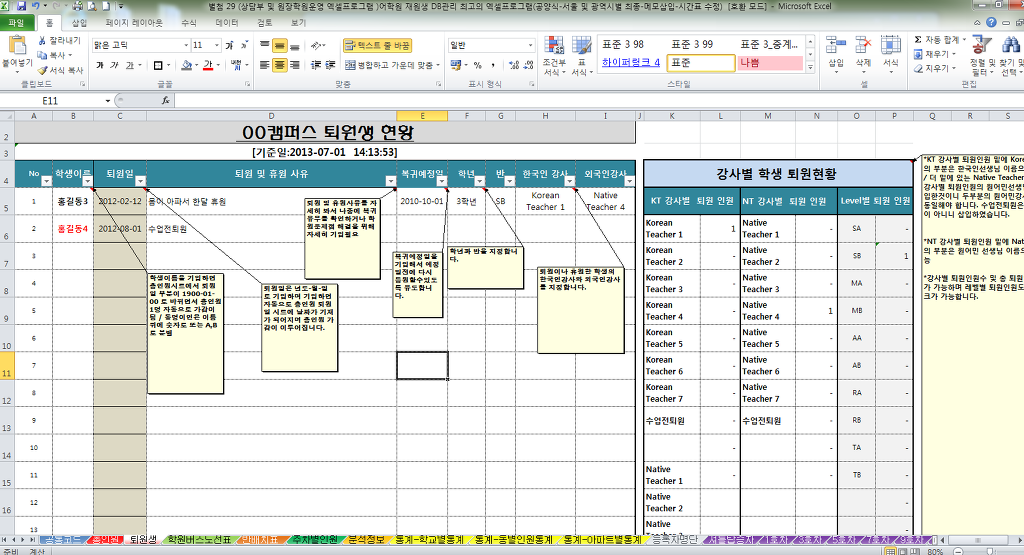Switch to the 페이지 레이아웃 ribbon tab
Screen dimensions: 1024x555
(134, 22)
